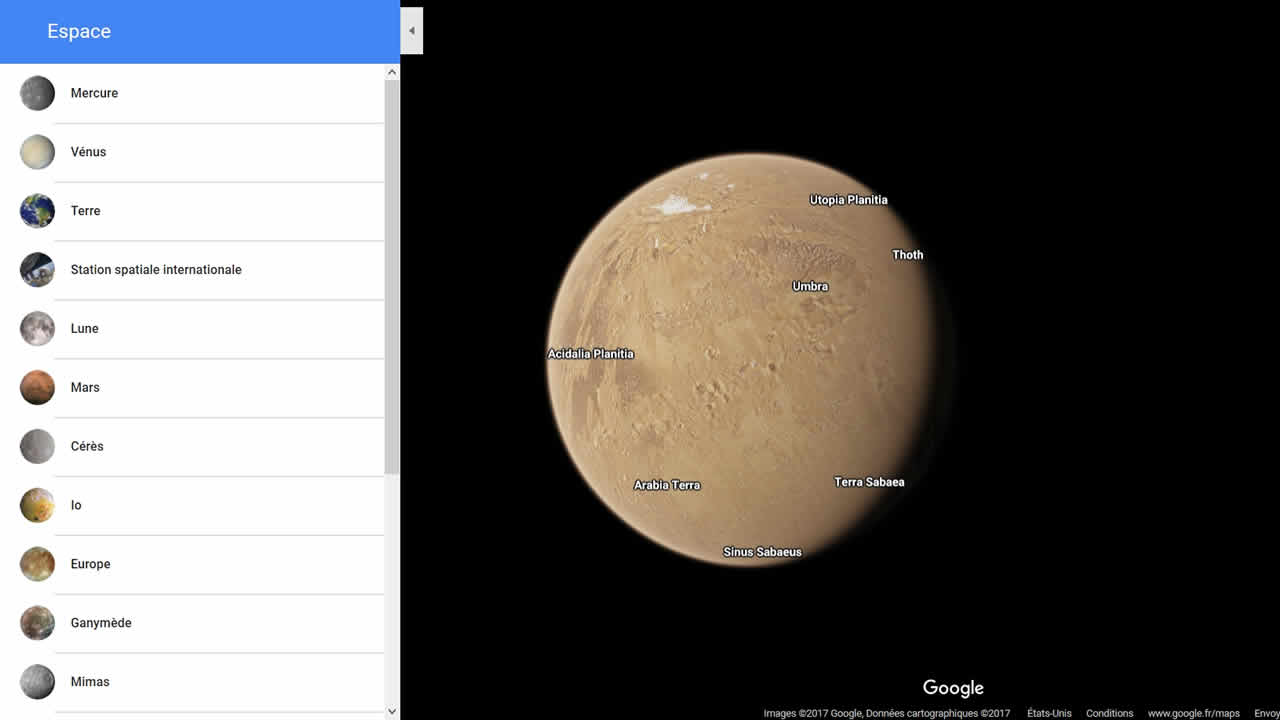Click the list scrollbar up arrow

click(x=392, y=71)
